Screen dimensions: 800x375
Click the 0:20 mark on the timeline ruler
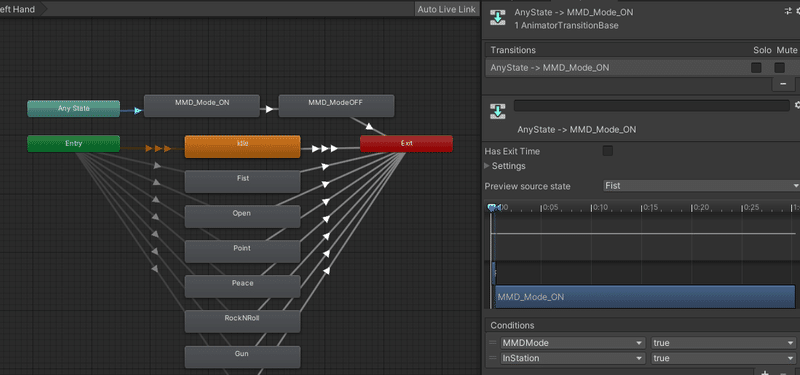click(x=700, y=208)
